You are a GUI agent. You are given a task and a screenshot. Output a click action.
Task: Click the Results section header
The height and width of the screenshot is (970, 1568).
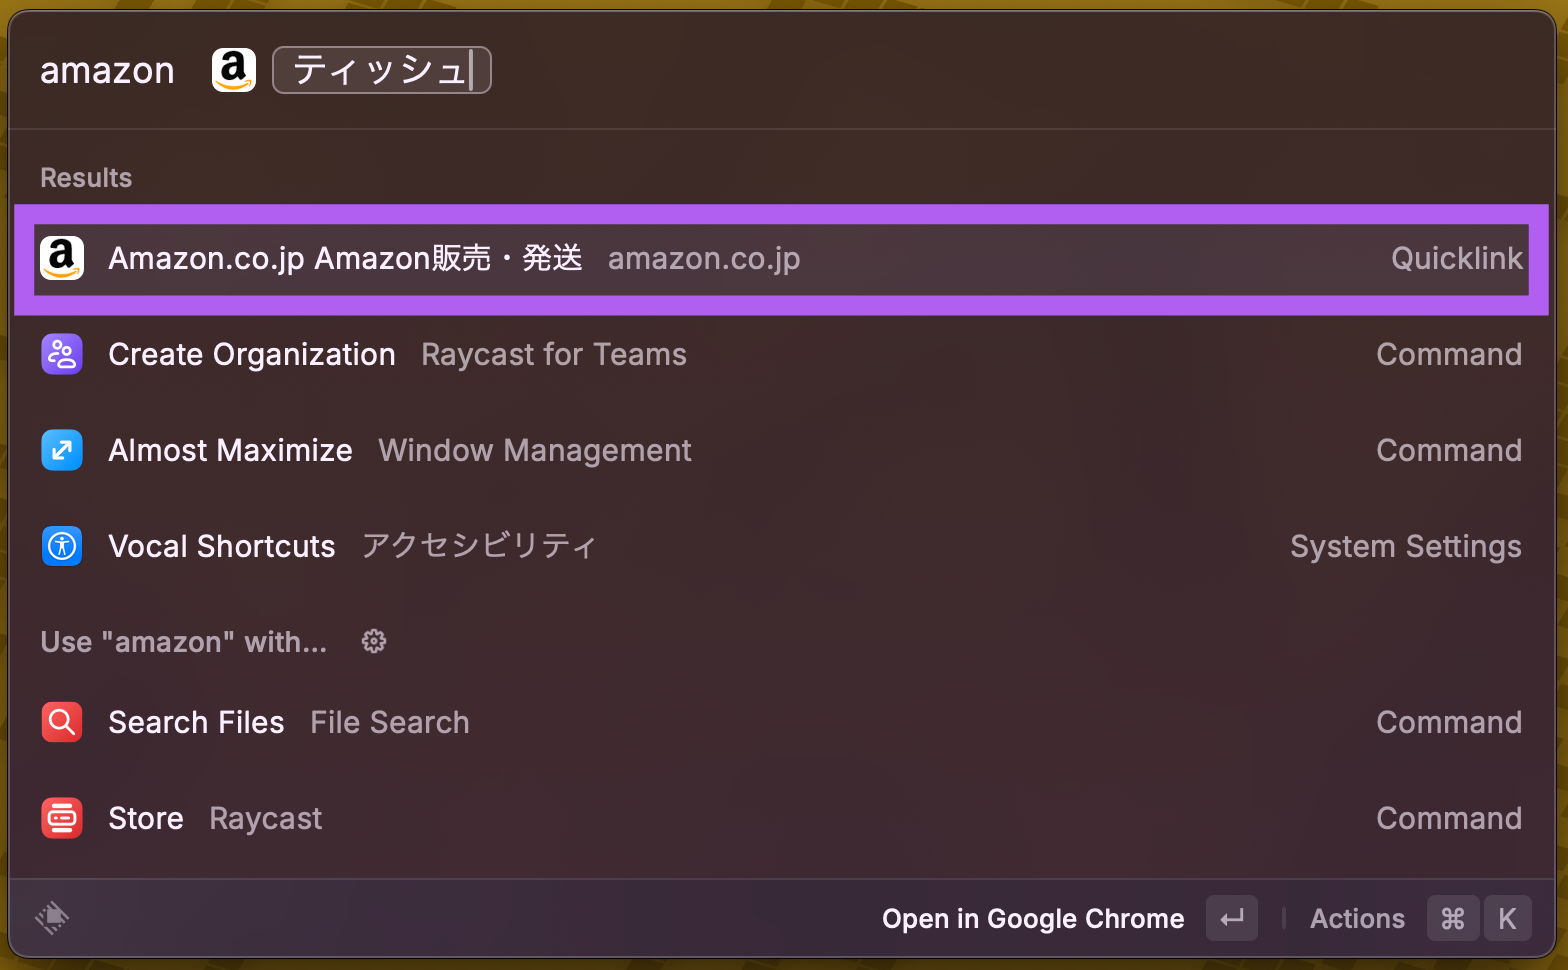86,178
